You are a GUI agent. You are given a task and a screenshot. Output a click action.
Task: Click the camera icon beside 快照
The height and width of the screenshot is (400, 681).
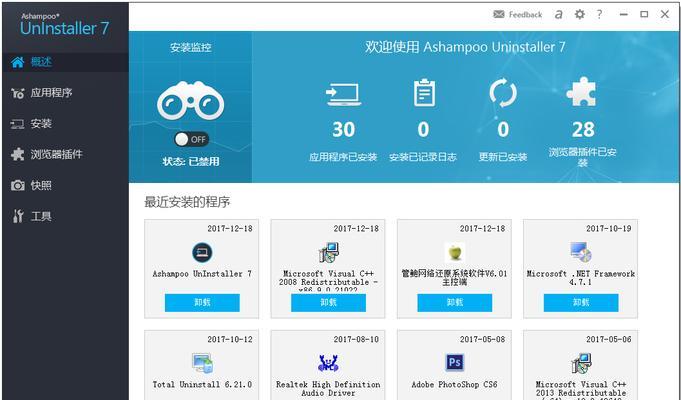(x=17, y=185)
